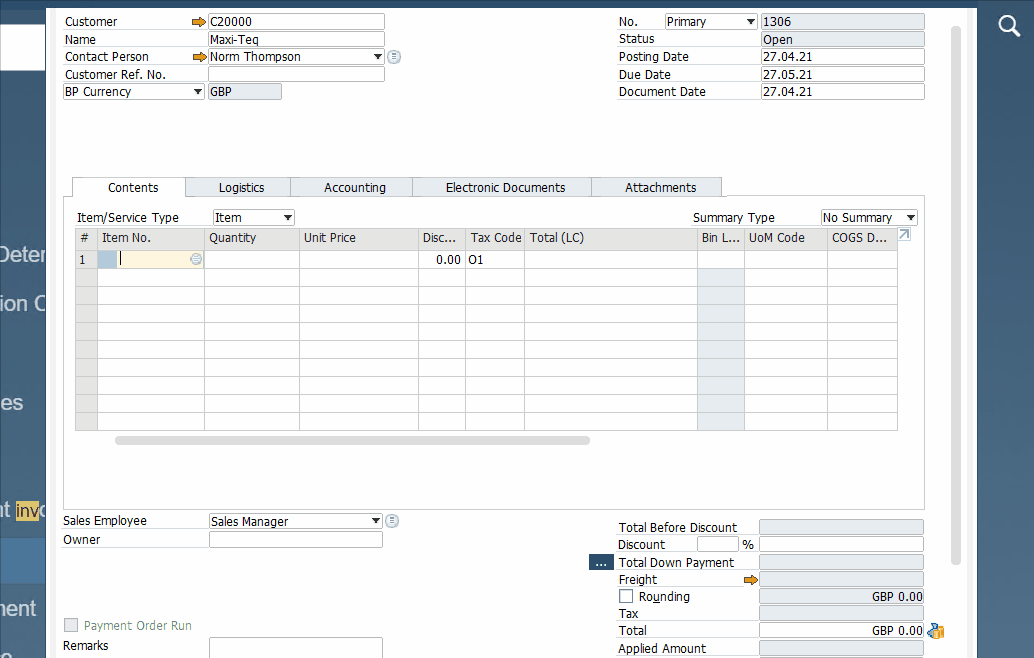Open form settings icon beside Sales Employee
The image size is (1034, 658).
click(391, 520)
